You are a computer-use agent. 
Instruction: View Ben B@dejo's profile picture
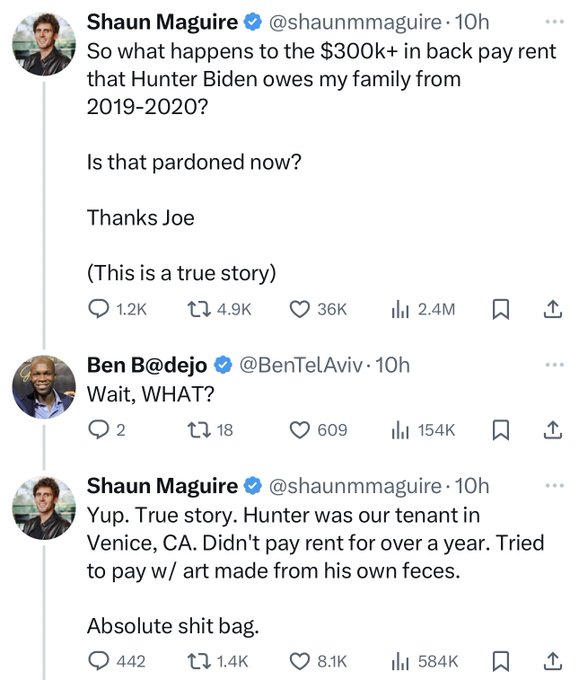tap(44, 387)
